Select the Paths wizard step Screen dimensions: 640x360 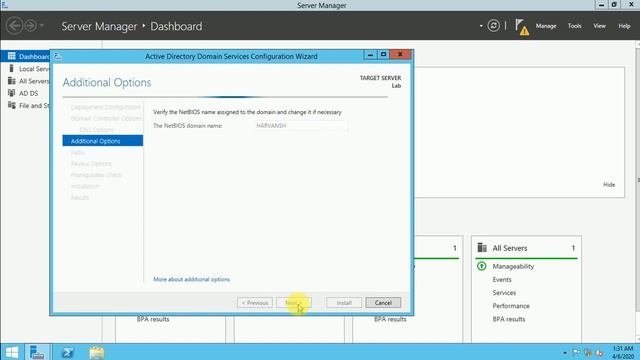pos(77,152)
